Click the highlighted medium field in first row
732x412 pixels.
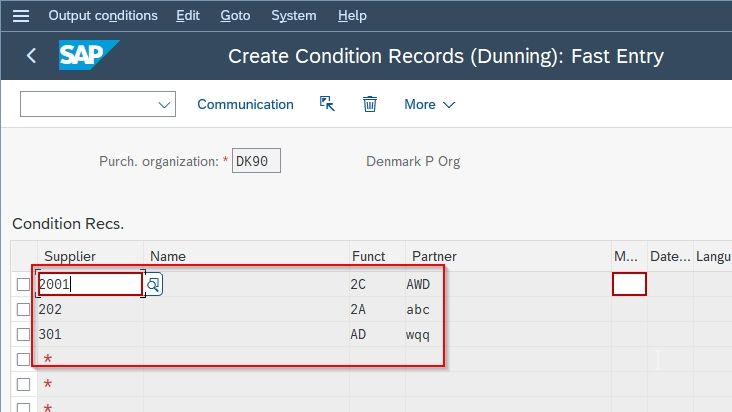629,284
